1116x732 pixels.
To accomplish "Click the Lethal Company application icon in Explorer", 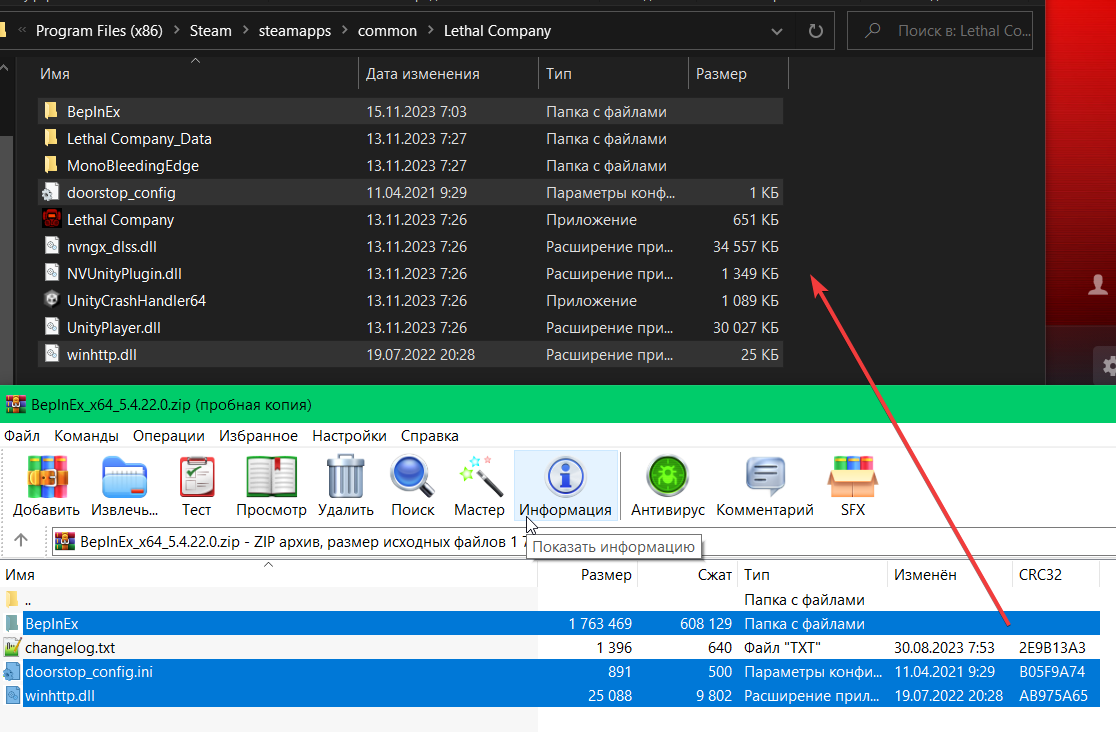I will [51, 219].
